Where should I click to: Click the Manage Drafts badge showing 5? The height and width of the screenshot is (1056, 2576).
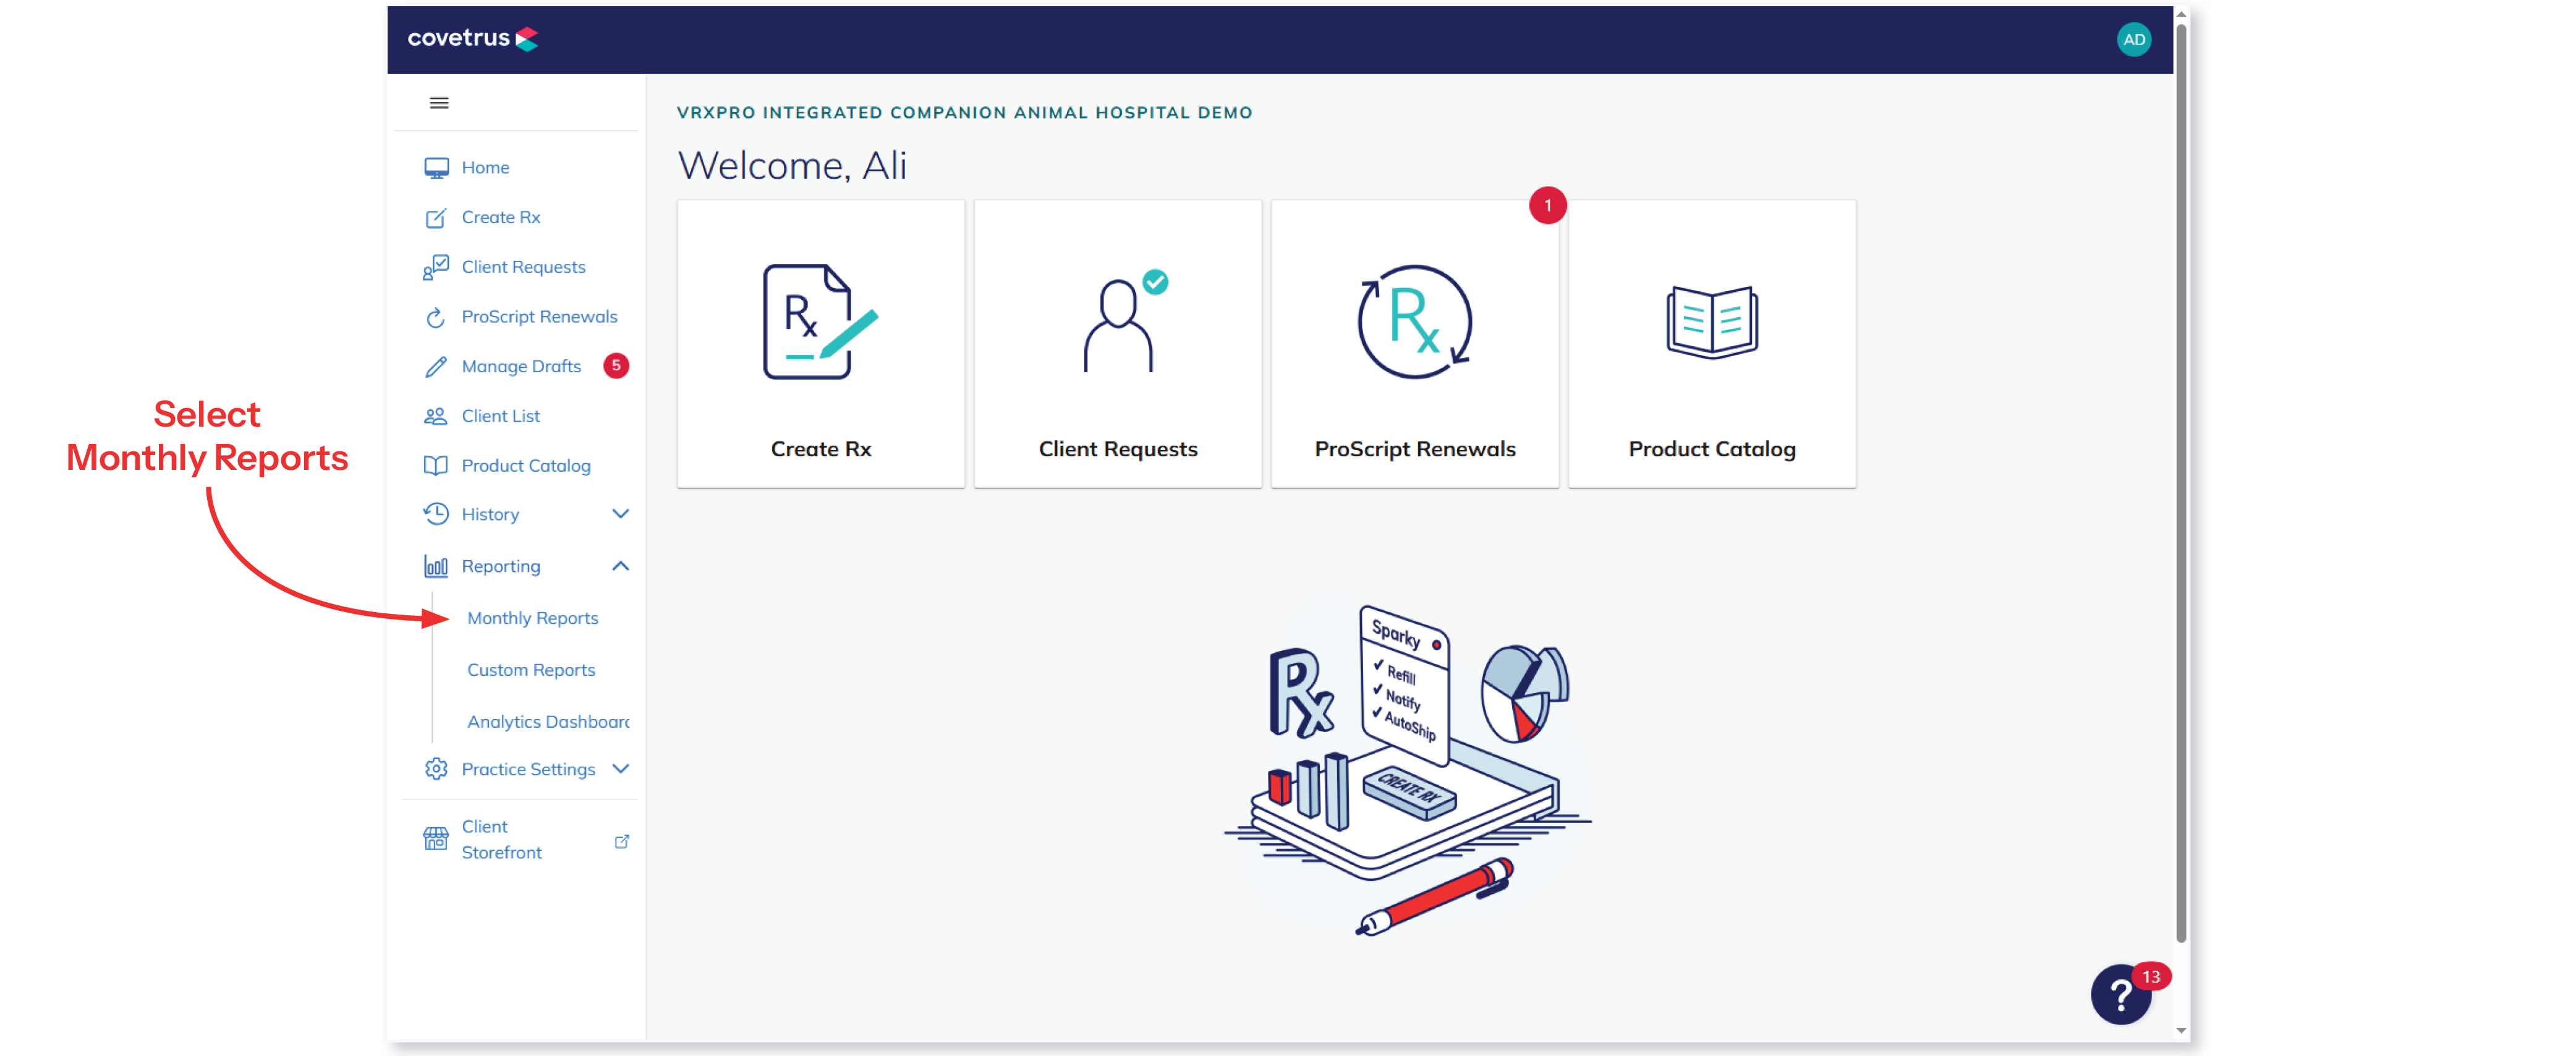tap(616, 366)
